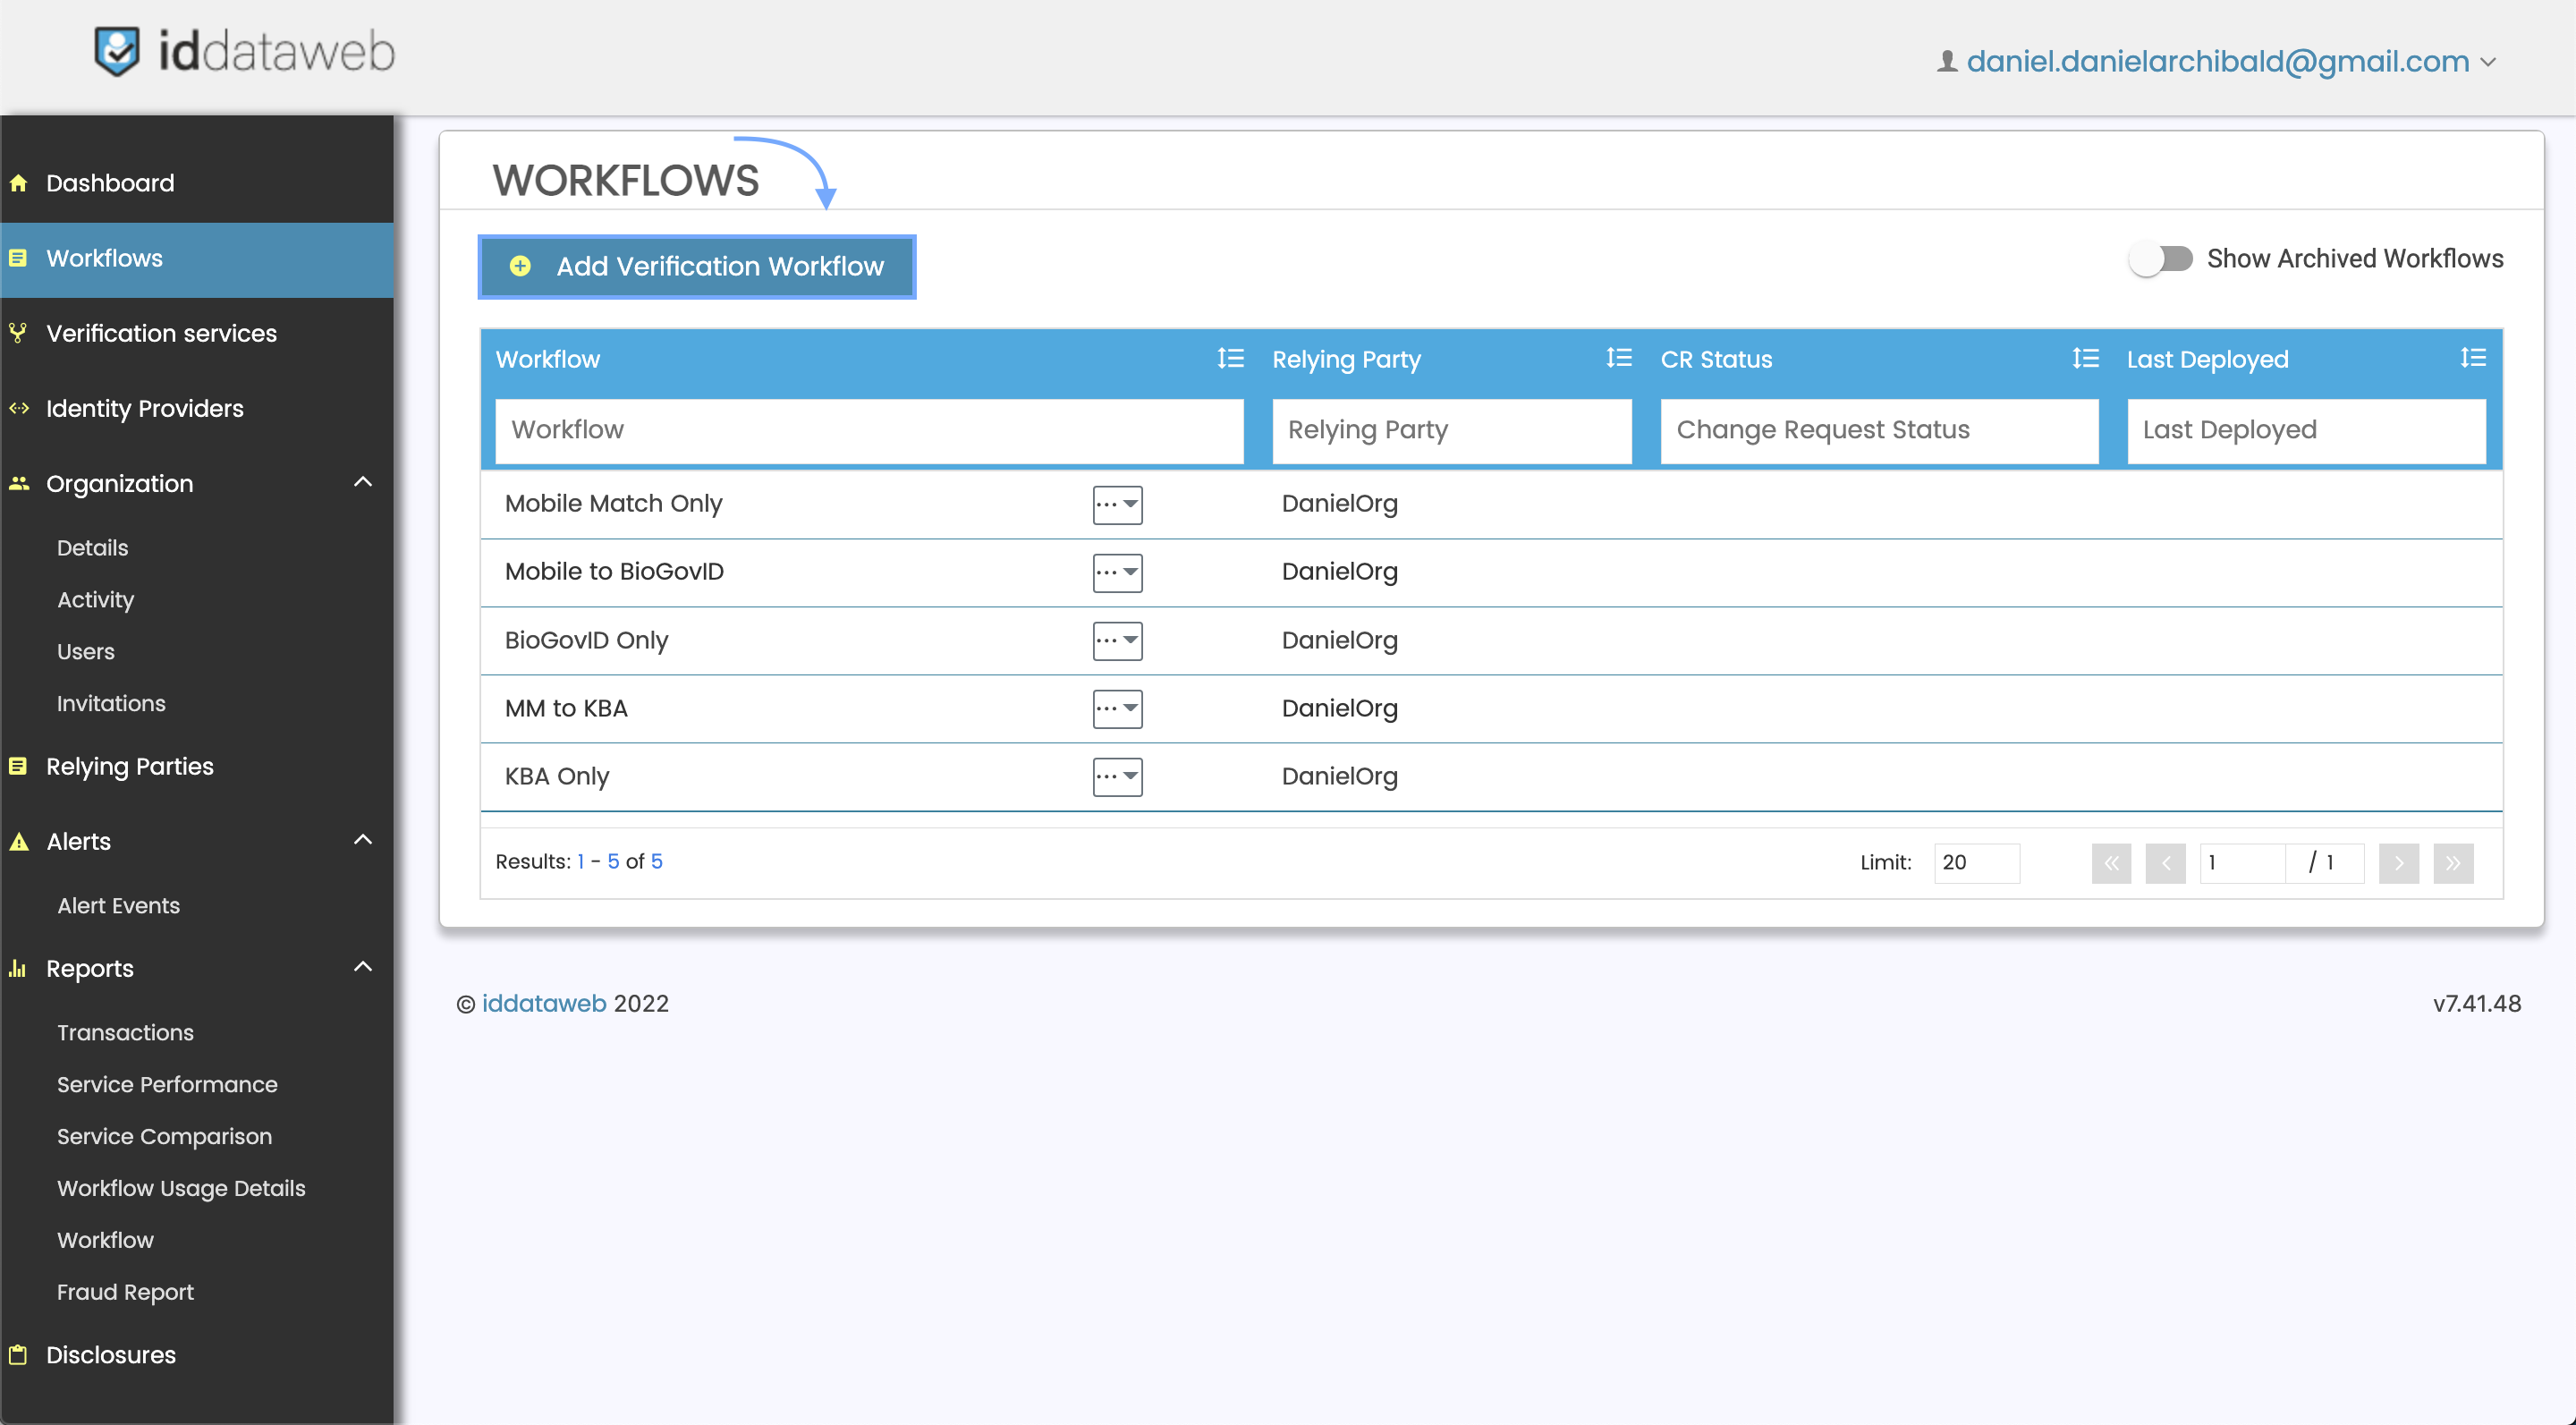
Task: Collapse the Organization section
Action: click(x=363, y=482)
